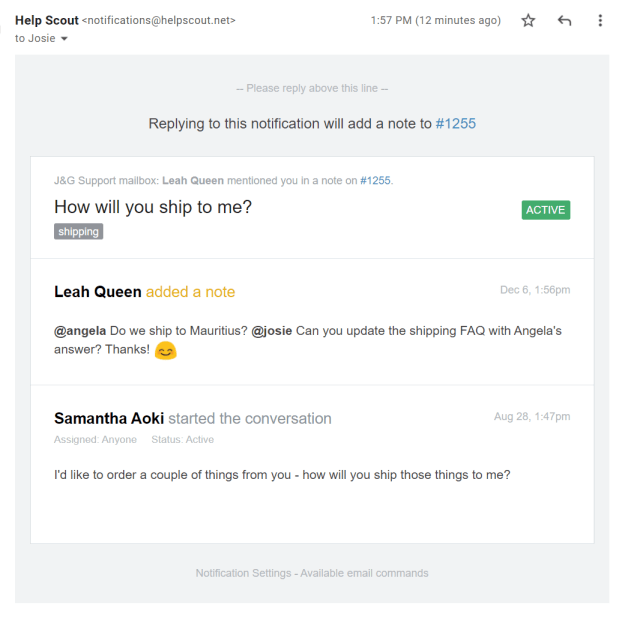
Task: Click the Help Scout sender name
Action: (x=46, y=20)
